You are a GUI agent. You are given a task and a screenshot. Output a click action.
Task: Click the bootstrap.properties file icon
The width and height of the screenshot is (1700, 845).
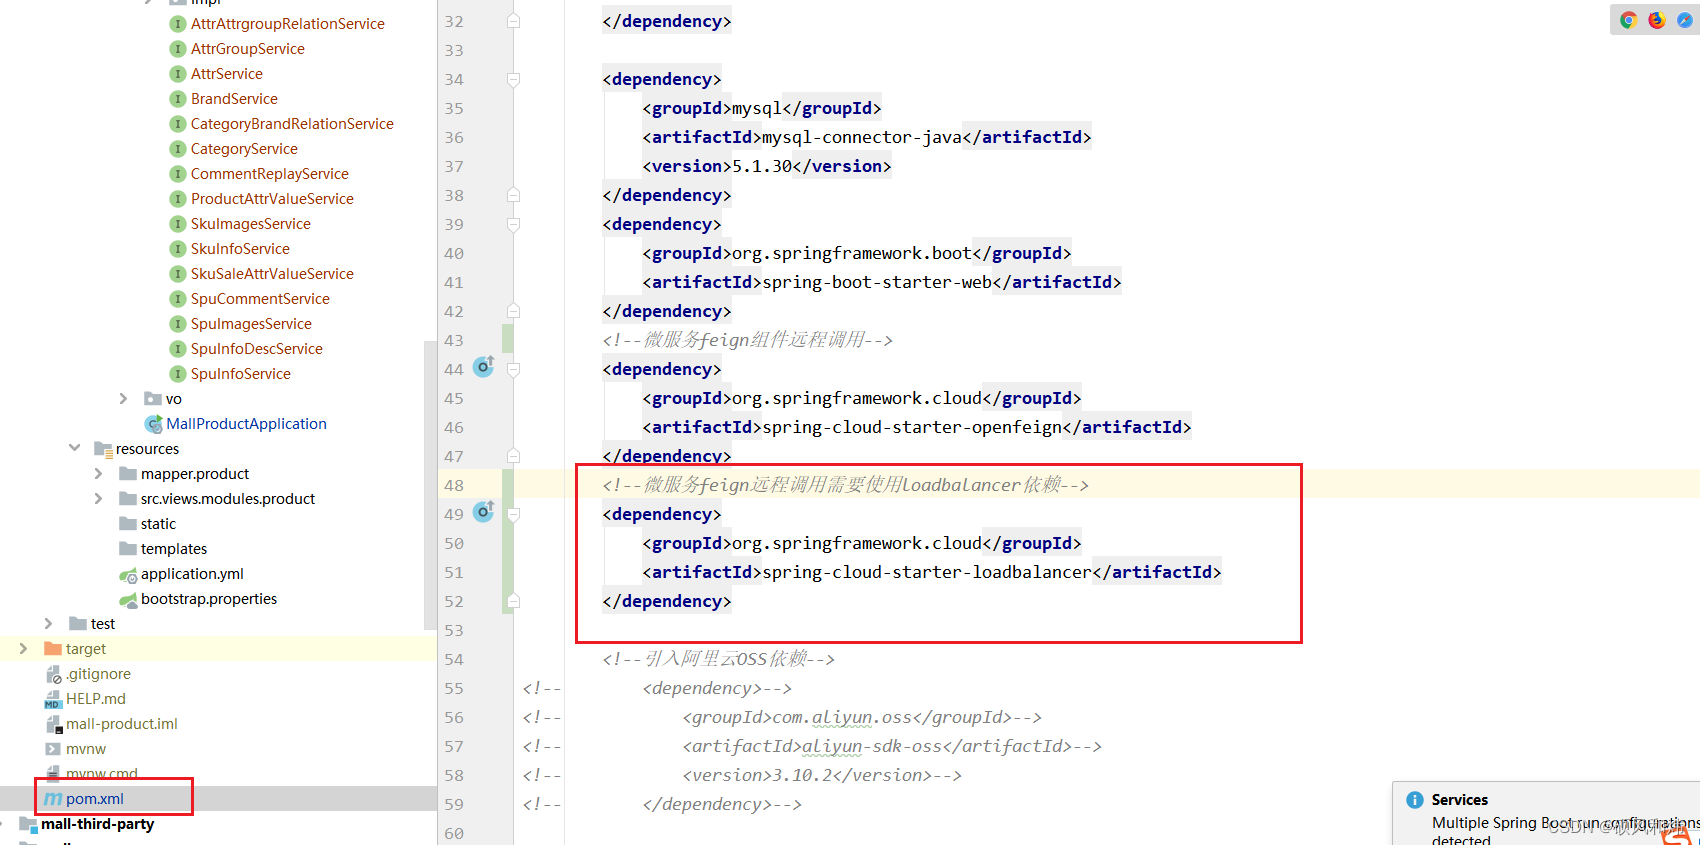tap(128, 599)
